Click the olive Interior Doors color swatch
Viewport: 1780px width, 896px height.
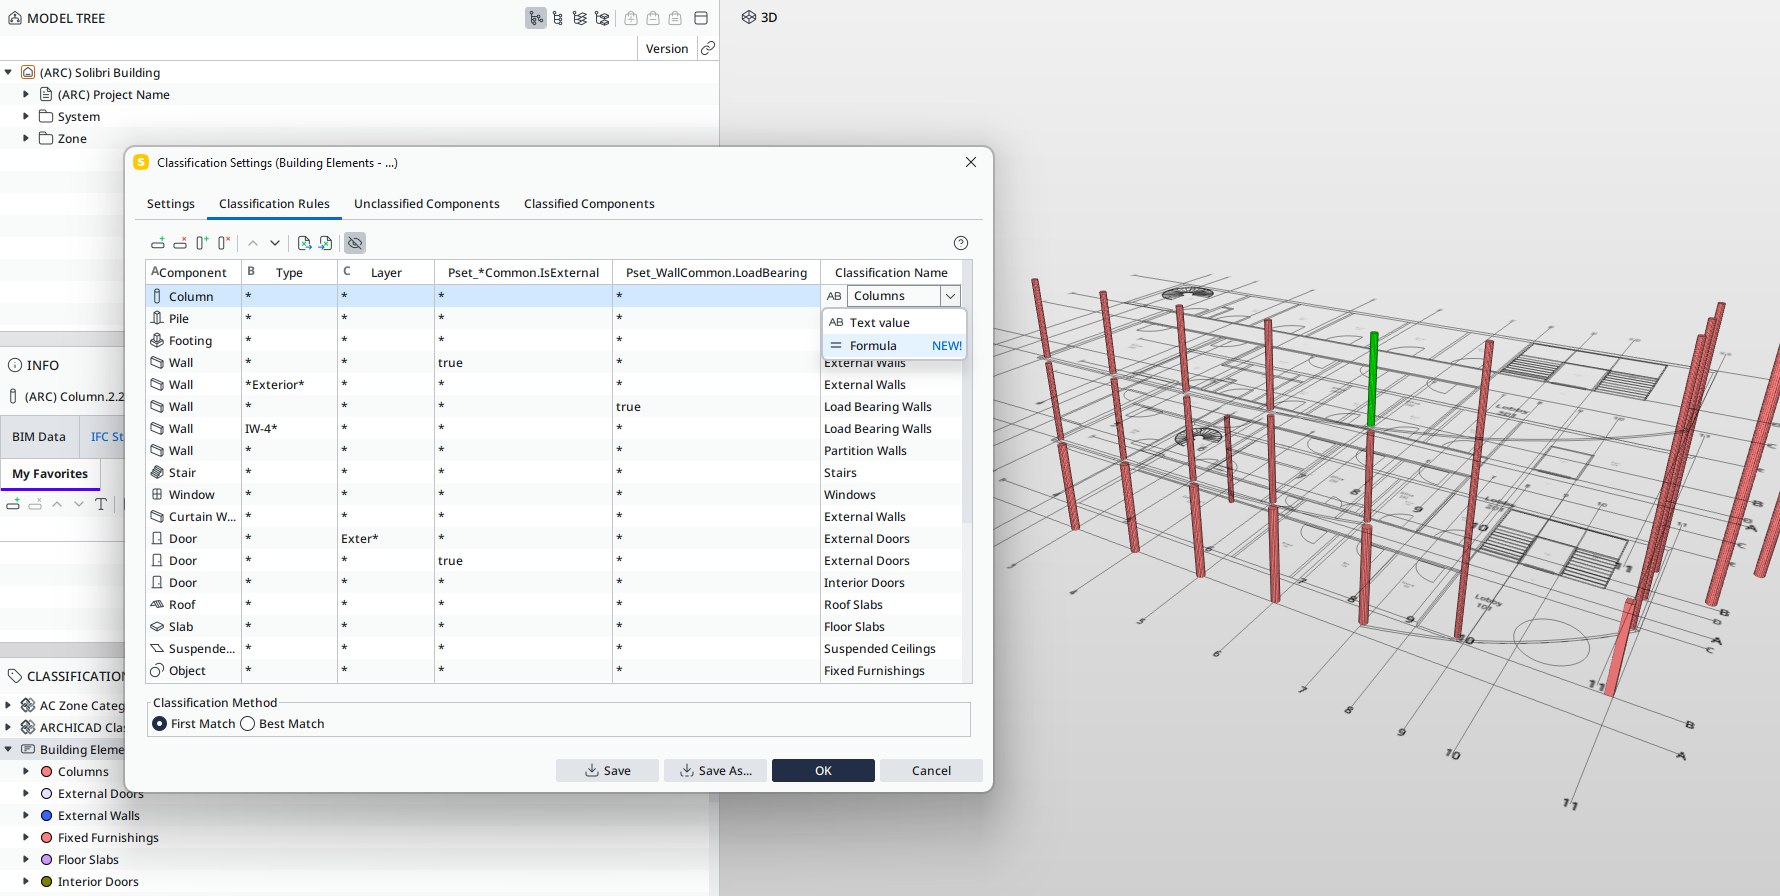point(46,881)
